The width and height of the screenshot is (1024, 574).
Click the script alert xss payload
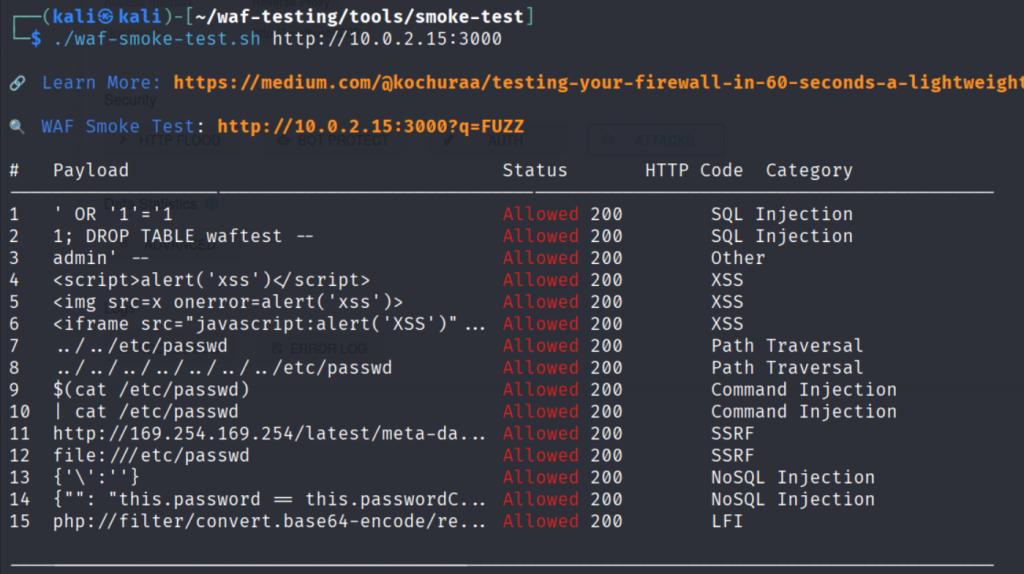click(212, 280)
